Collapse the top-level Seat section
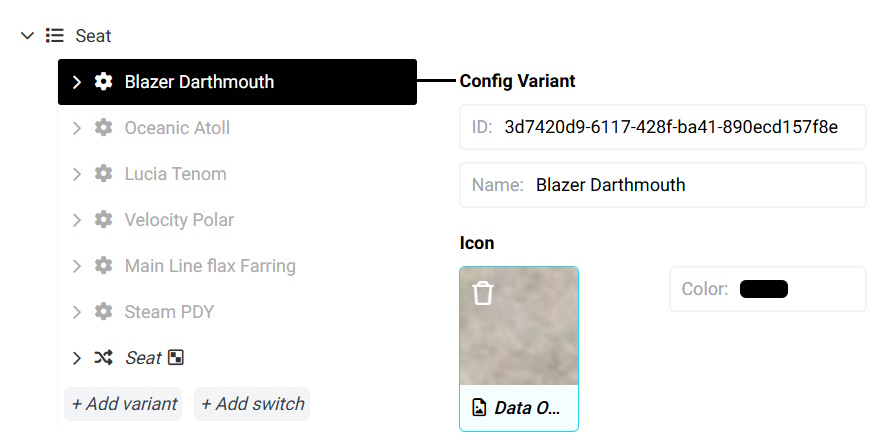 (x=27, y=36)
